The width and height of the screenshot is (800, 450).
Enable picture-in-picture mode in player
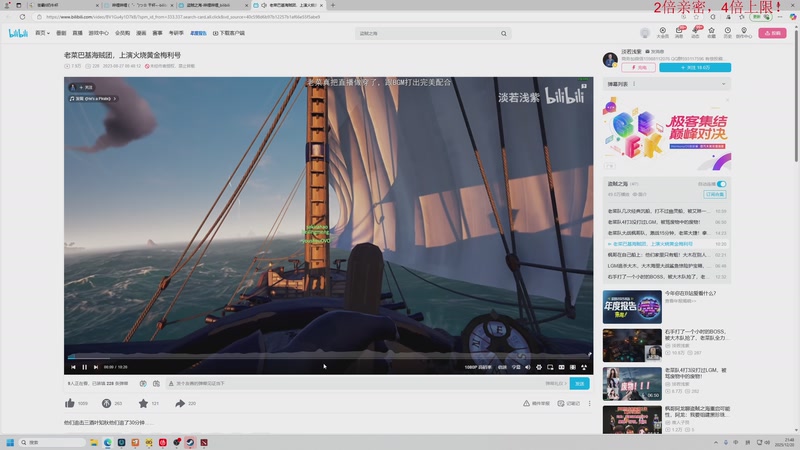(x=550, y=367)
